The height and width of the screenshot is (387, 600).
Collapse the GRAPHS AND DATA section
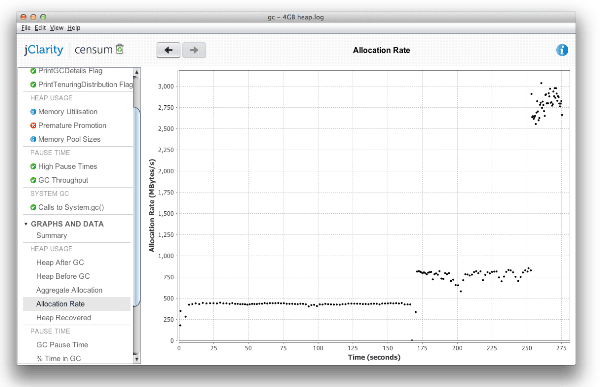tap(26, 224)
